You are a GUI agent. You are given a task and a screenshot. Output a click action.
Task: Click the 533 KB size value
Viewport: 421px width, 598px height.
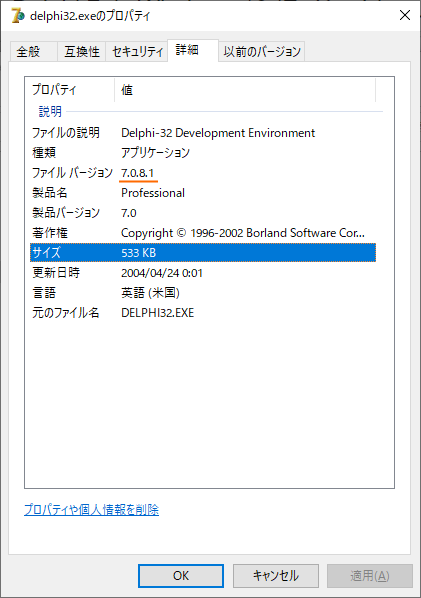(x=138, y=253)
